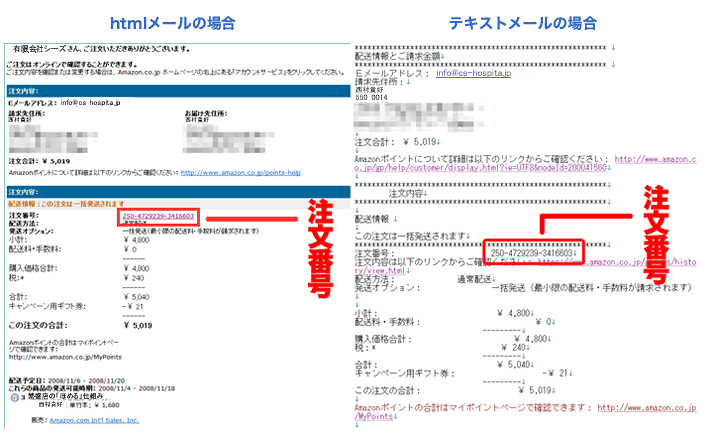The width and height of the screenshot is (709, 446).
Task: Click the 配送料・手数料 amount ¥ 0 in html mail
Action: point(130,249)
